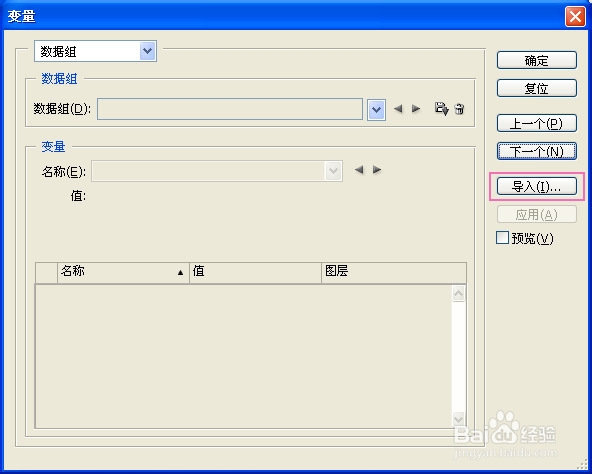Click previous variable arrow beside 名称 field
The image size is (592, 474).
click(x=359, y=170)
